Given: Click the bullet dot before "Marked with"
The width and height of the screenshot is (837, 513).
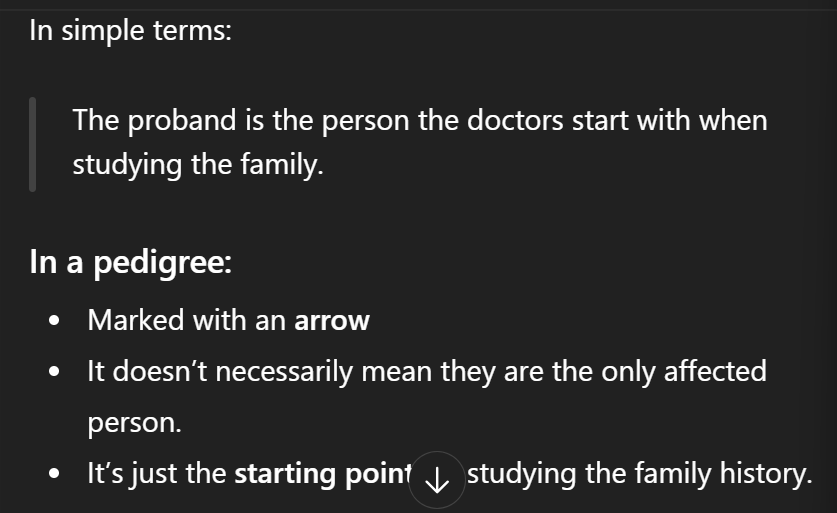Looking at the screenshot, I should click(x=55, y=322).
